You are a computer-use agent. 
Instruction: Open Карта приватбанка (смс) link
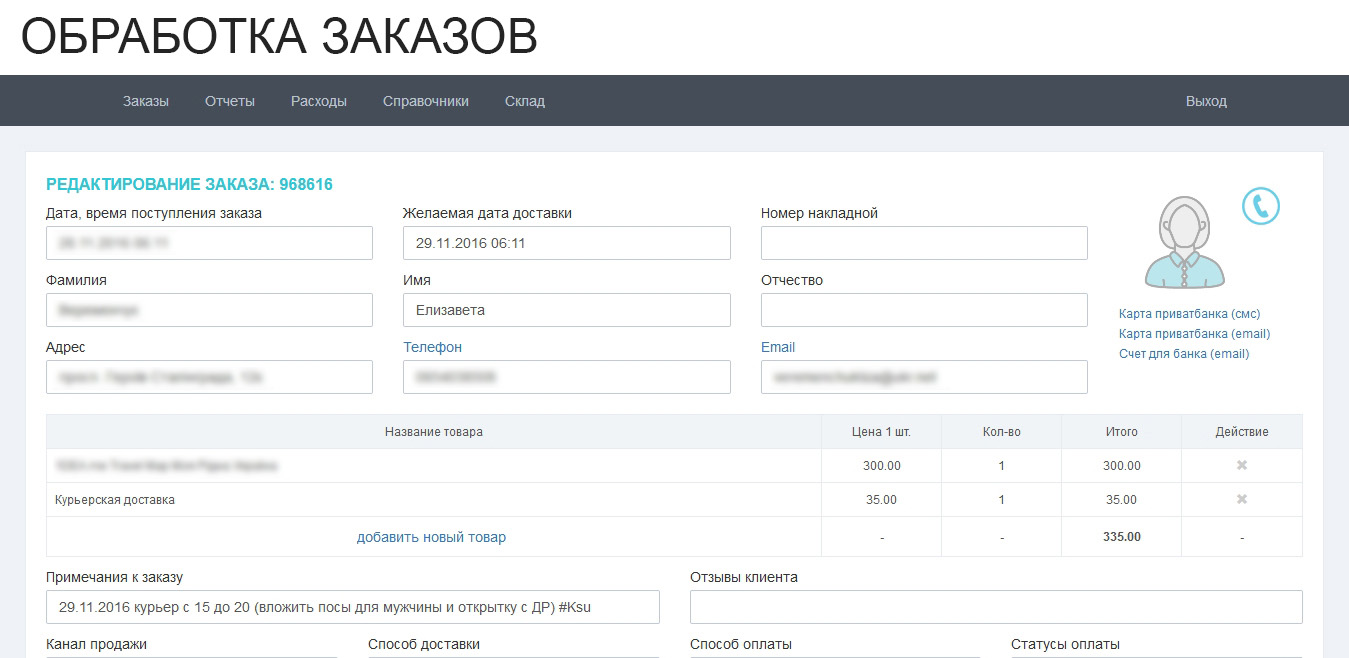tap(1189, 314)
